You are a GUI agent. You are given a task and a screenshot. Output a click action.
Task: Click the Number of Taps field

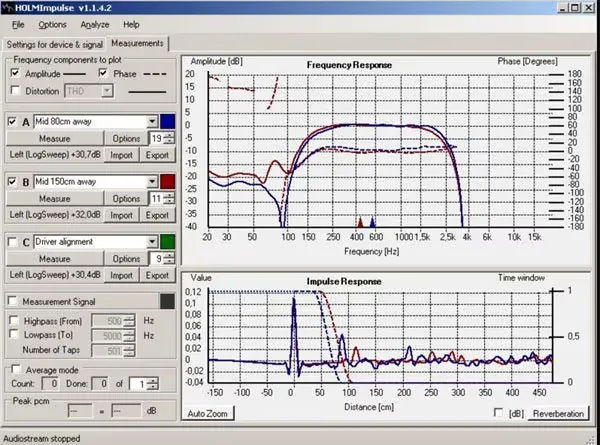108,350
